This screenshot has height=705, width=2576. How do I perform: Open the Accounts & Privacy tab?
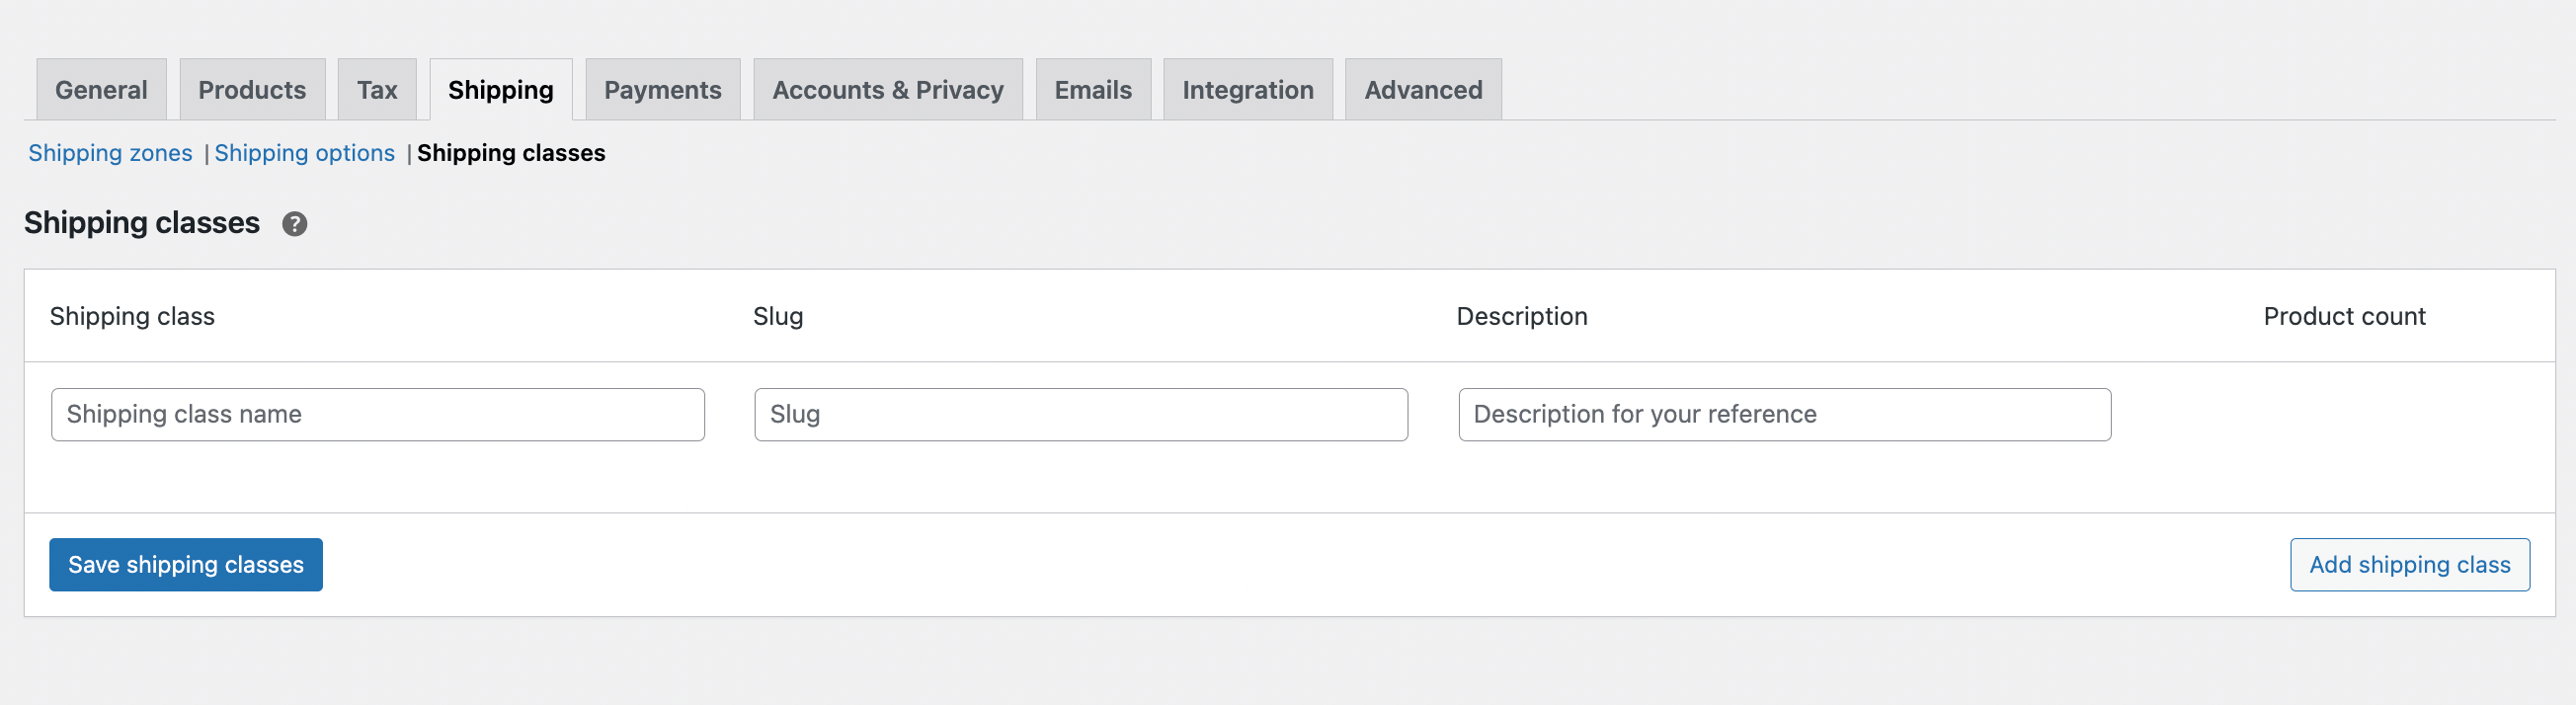tap(888, 90)
